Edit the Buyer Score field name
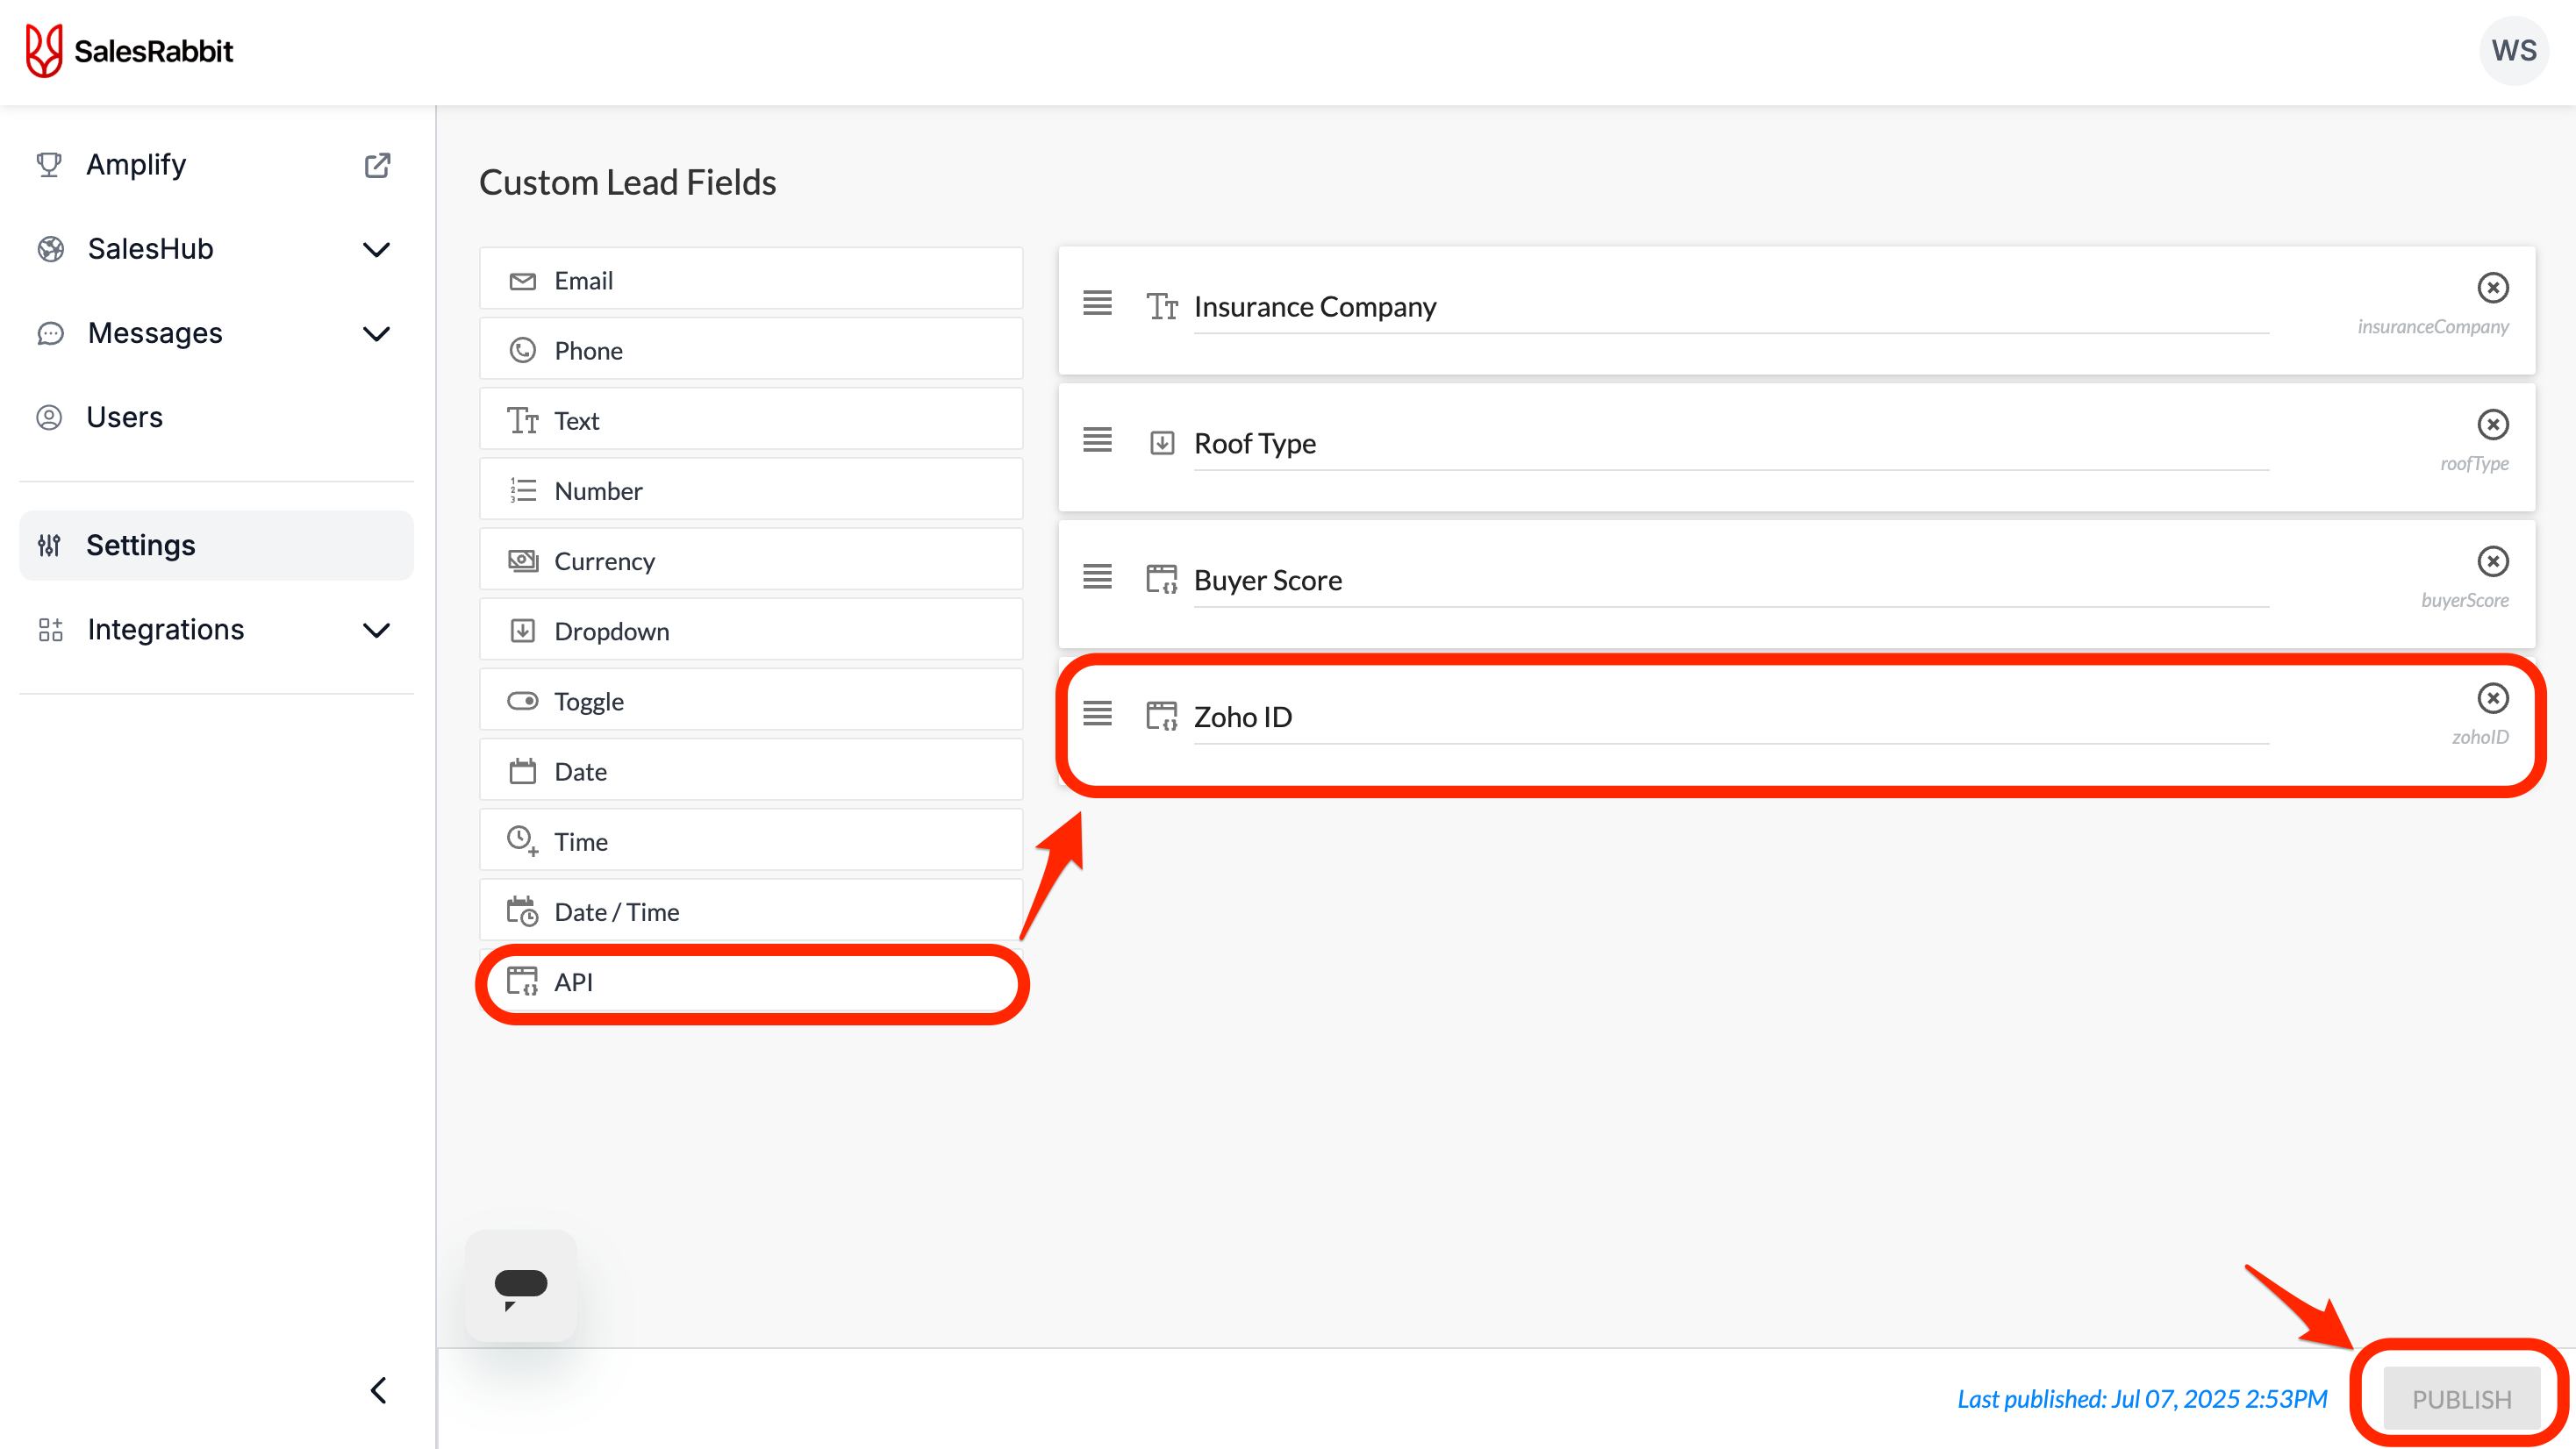This screenshot has width=2576, height=1449. pos(1731,581)
